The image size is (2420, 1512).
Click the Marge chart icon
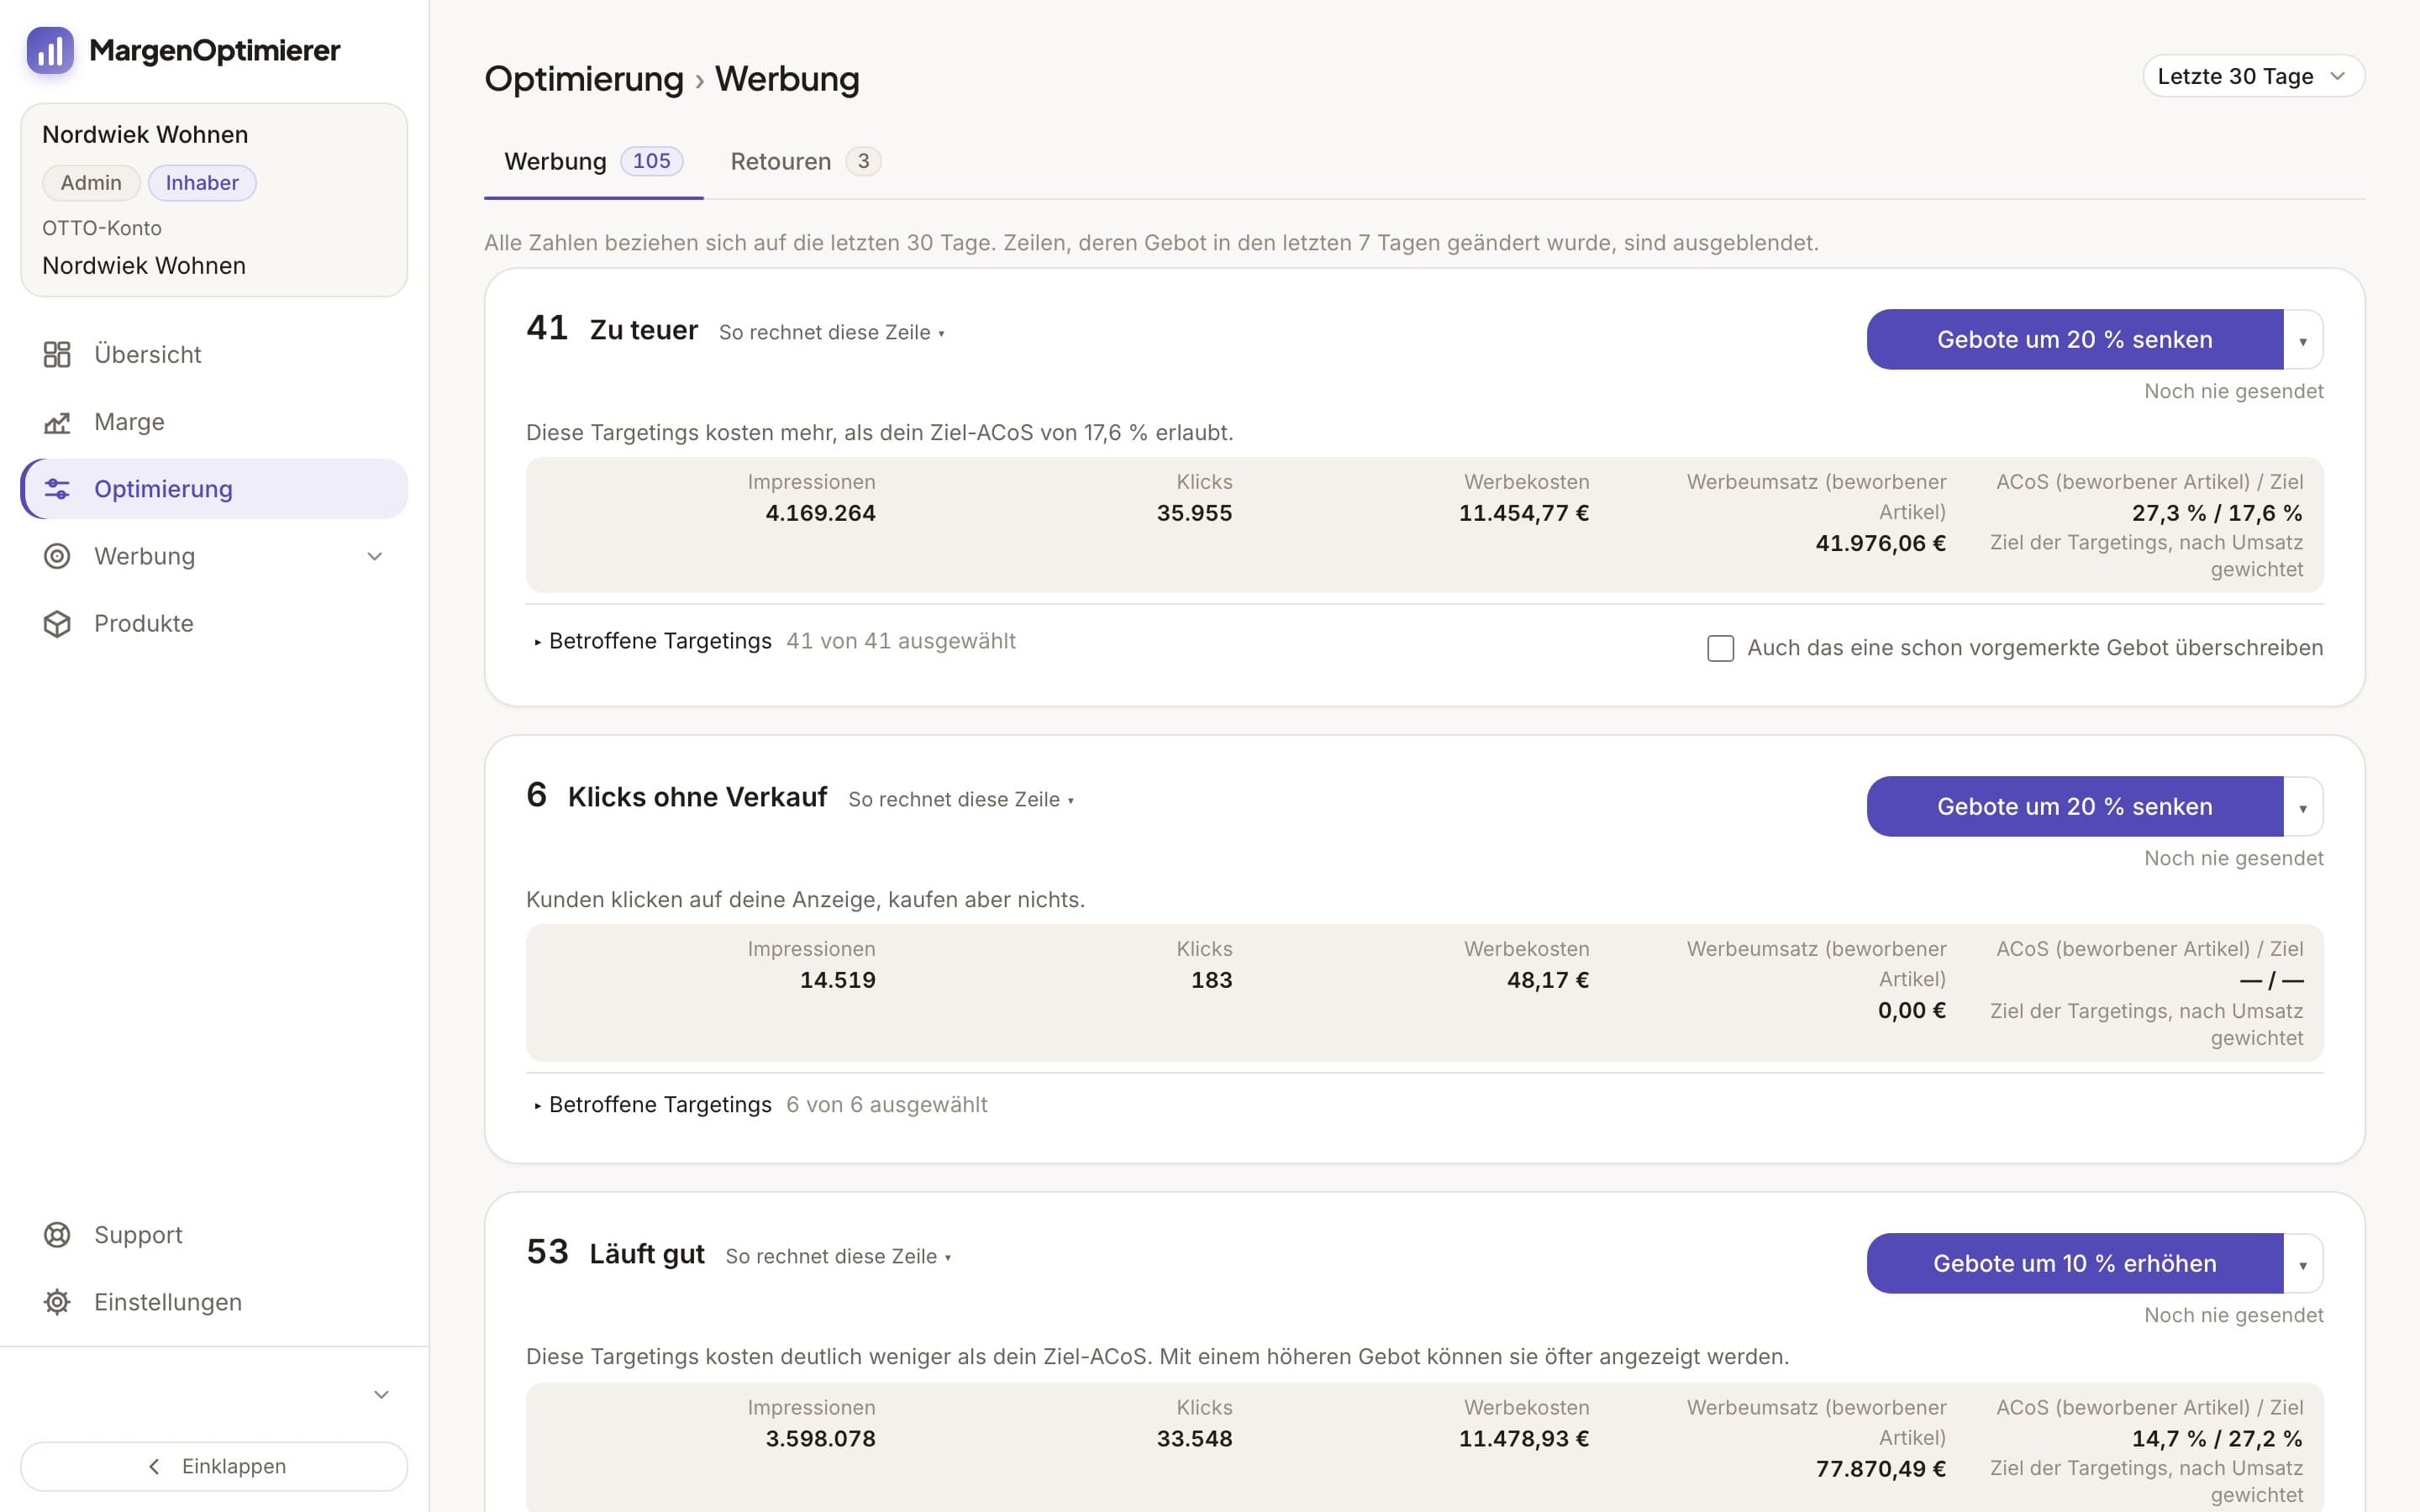click(x=57, y=422)
